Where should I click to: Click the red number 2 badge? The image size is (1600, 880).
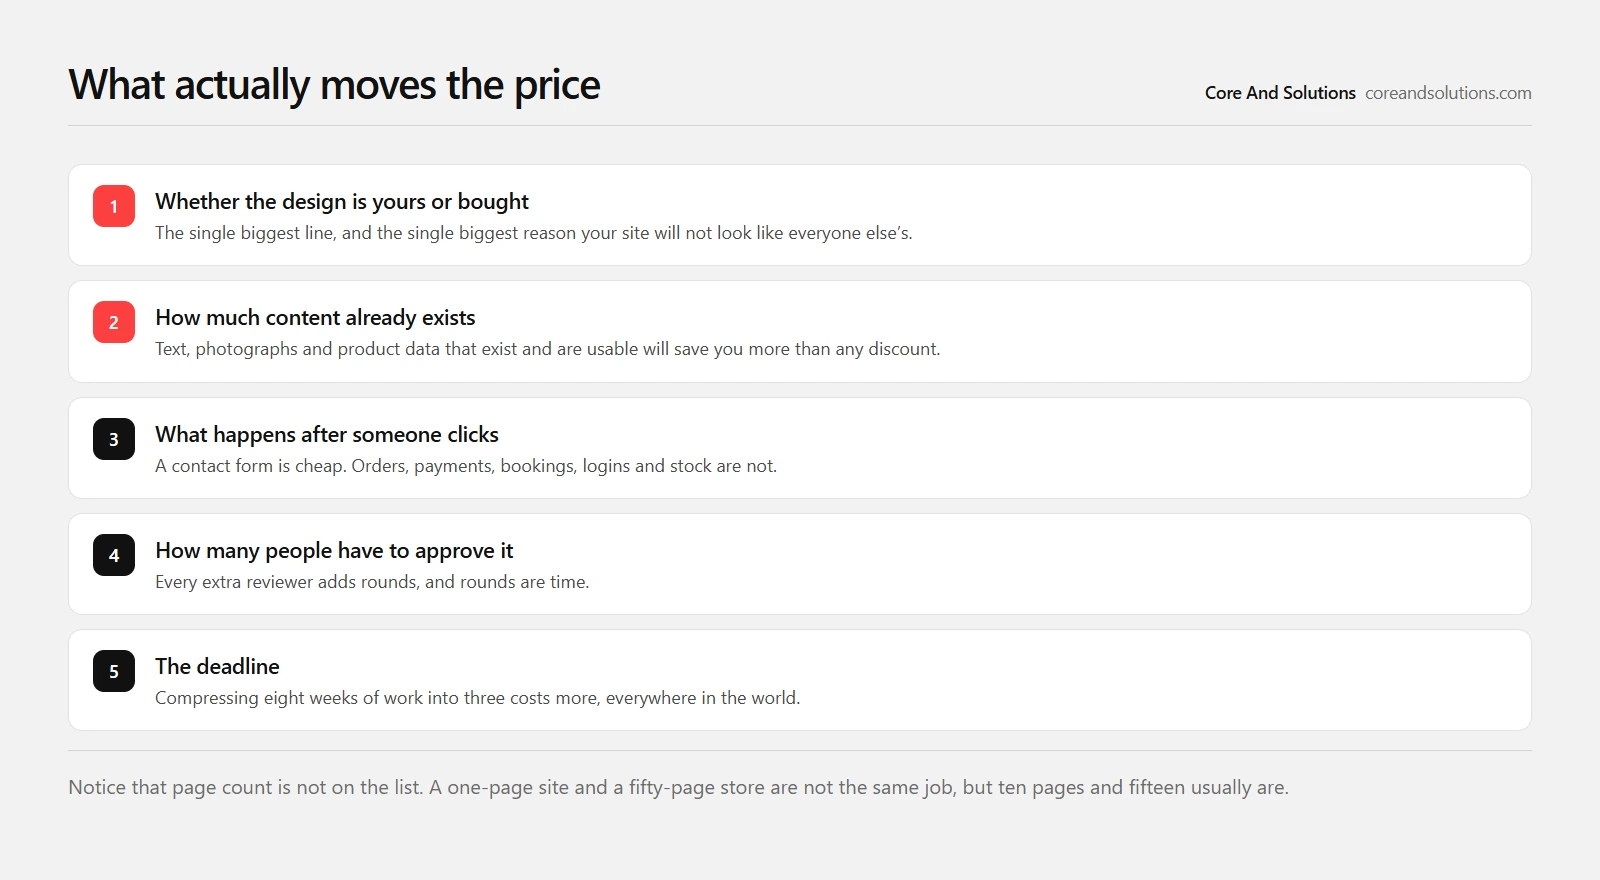pyautogui.click(x=114, y=322)
